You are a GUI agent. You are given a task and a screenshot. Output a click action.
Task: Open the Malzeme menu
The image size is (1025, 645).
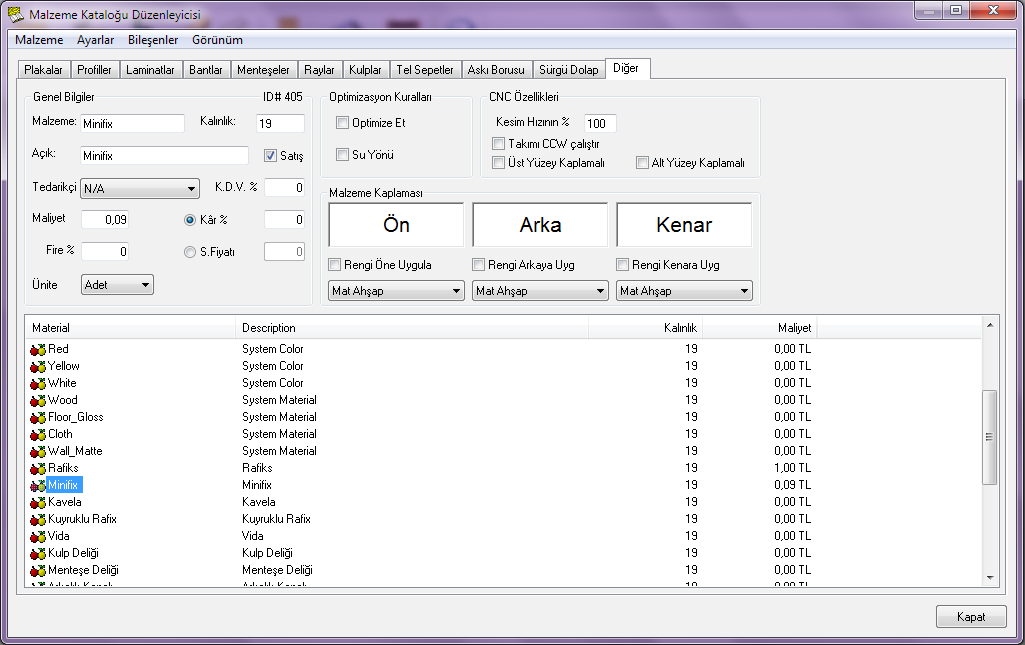pyautogui.click(x=39, y=40)
